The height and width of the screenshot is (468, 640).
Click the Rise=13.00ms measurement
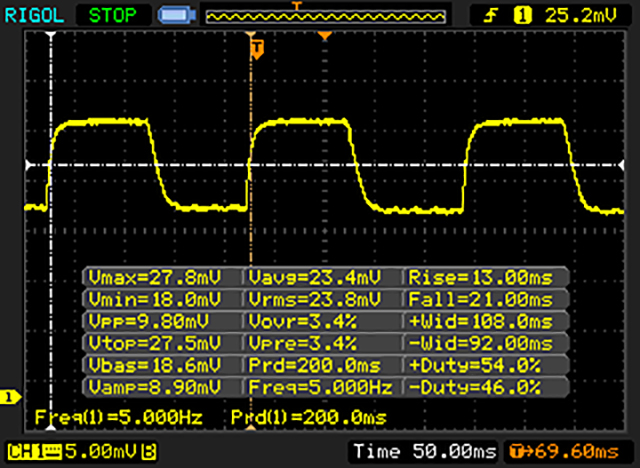pos(480,278)
